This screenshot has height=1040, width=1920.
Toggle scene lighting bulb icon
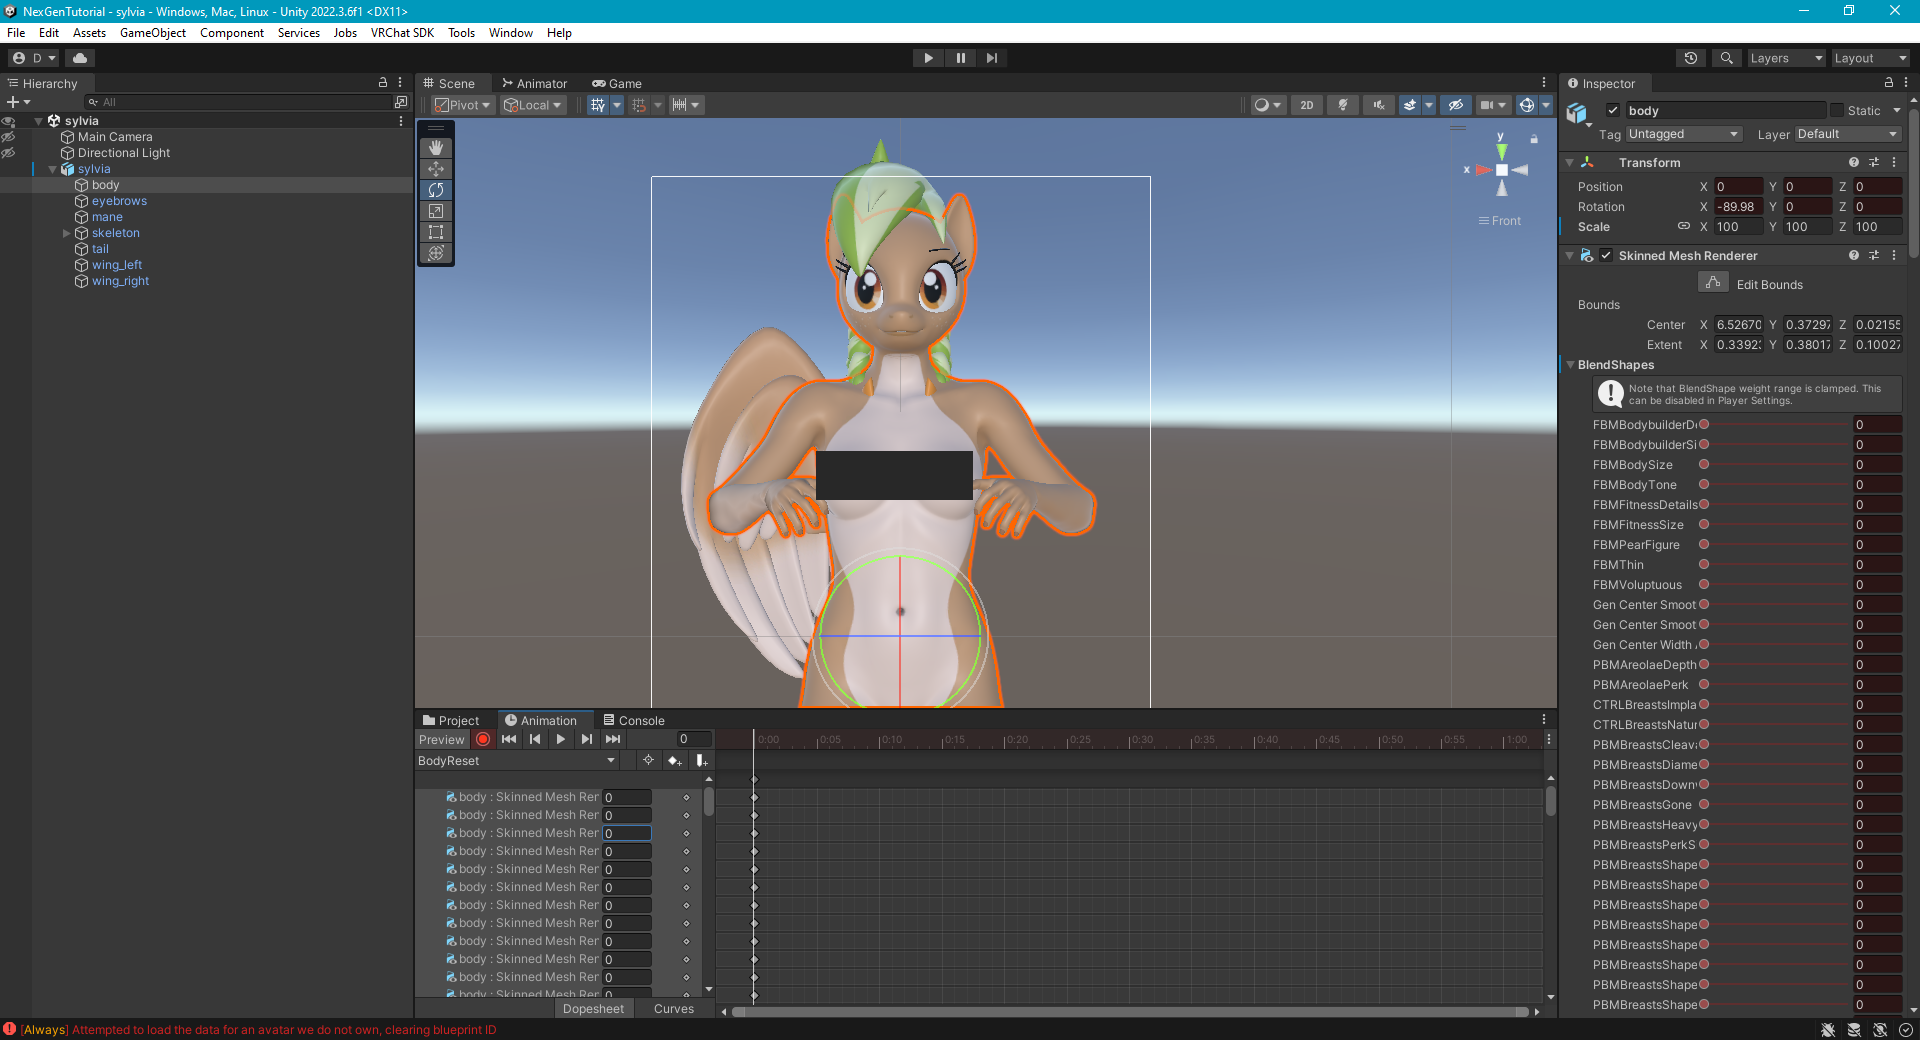(x=1343, y=105)
